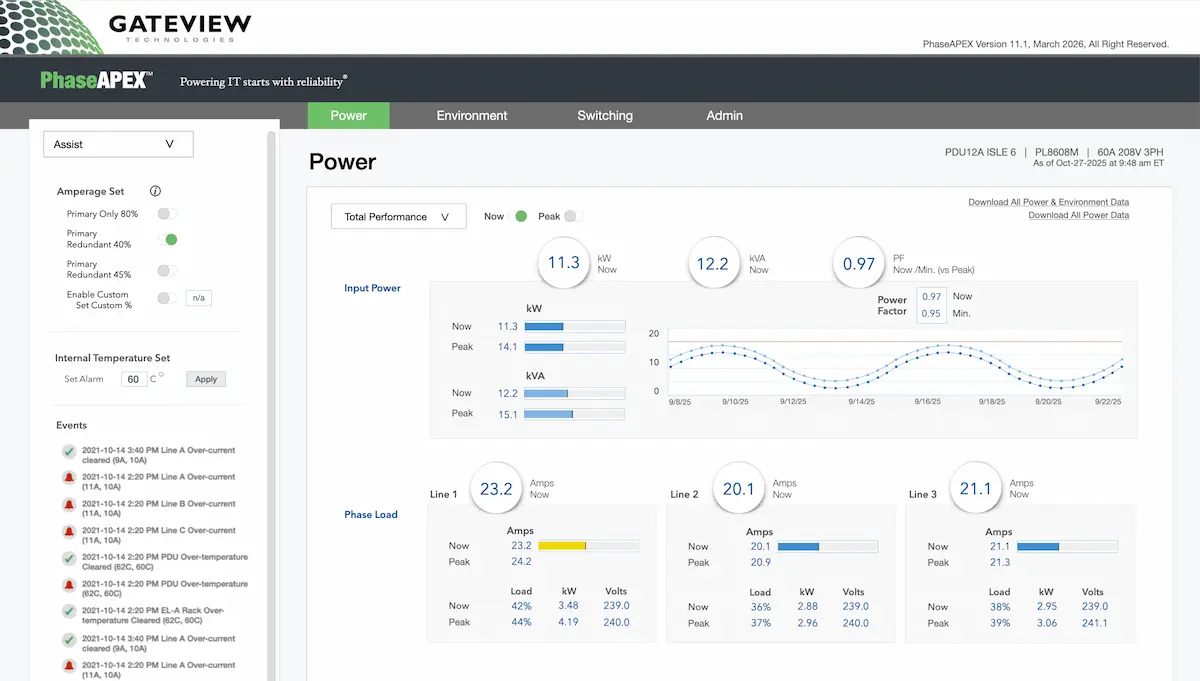Viewport: 1200px width, 681px height.
Task: Click the kW Peak 14.1 bar
Action: coord(575,347)
